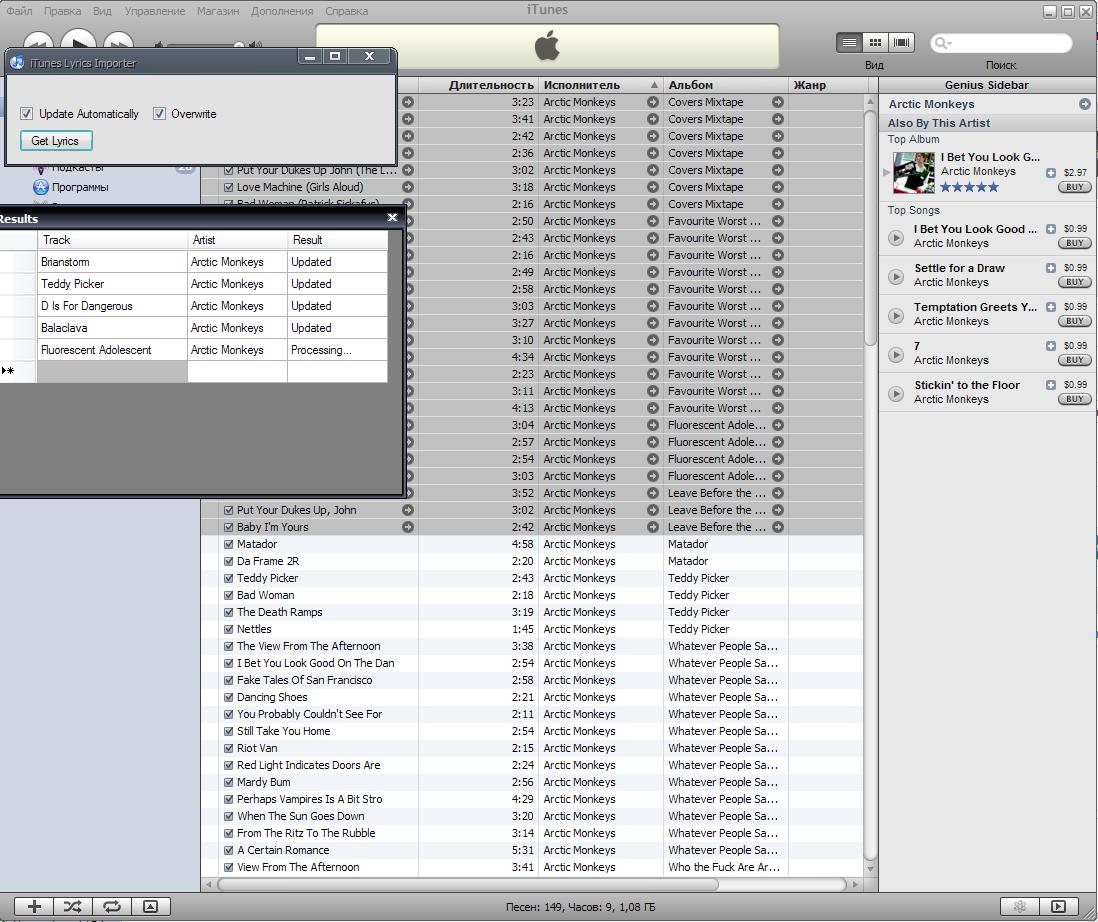The height and width of the screenshot is (922, 1098).
Task: Uncheck the Update Automatically checkbox
Action: pyautogui.click(x=27, y=114)
